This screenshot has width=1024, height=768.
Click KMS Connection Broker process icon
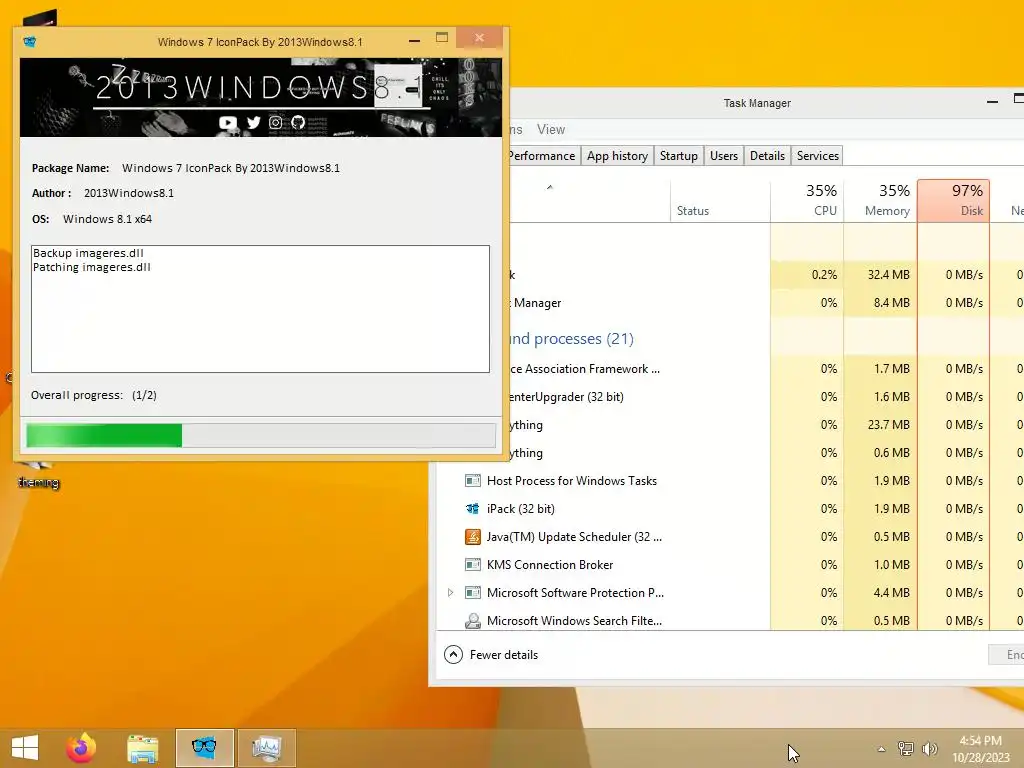pos(472,565)
